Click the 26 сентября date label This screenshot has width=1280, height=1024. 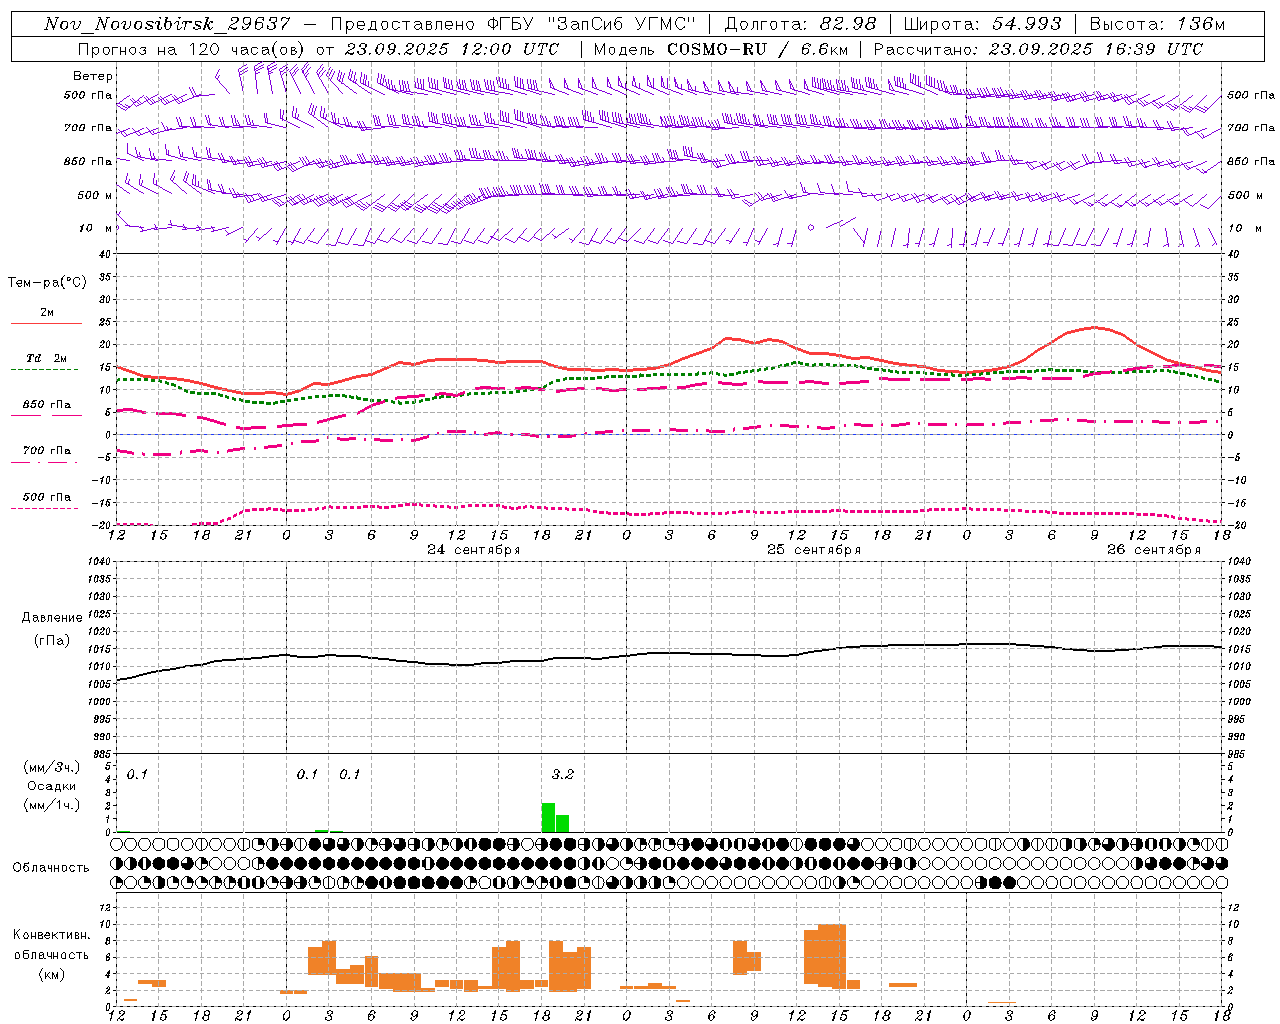pyautogui.click(x=1153, y=550)
